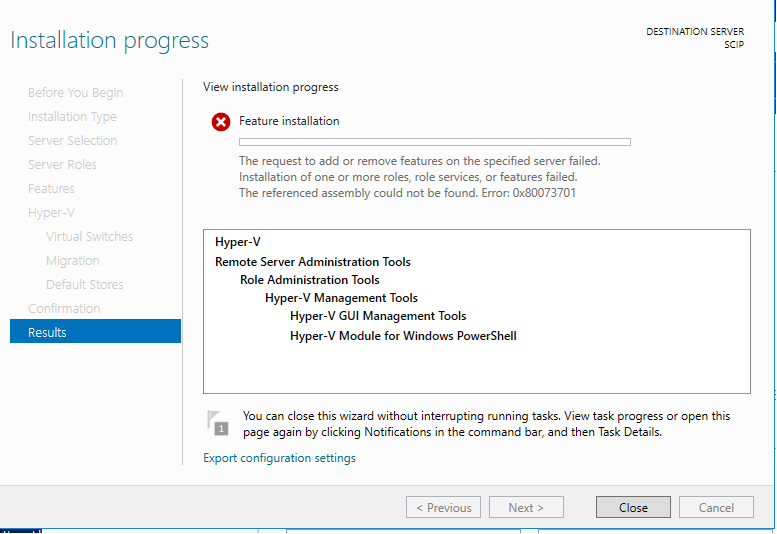Viewport: 777px width, 534px height.
Task: Select Remote Server Administration Tools entry
Action: (x=313, y=262)
